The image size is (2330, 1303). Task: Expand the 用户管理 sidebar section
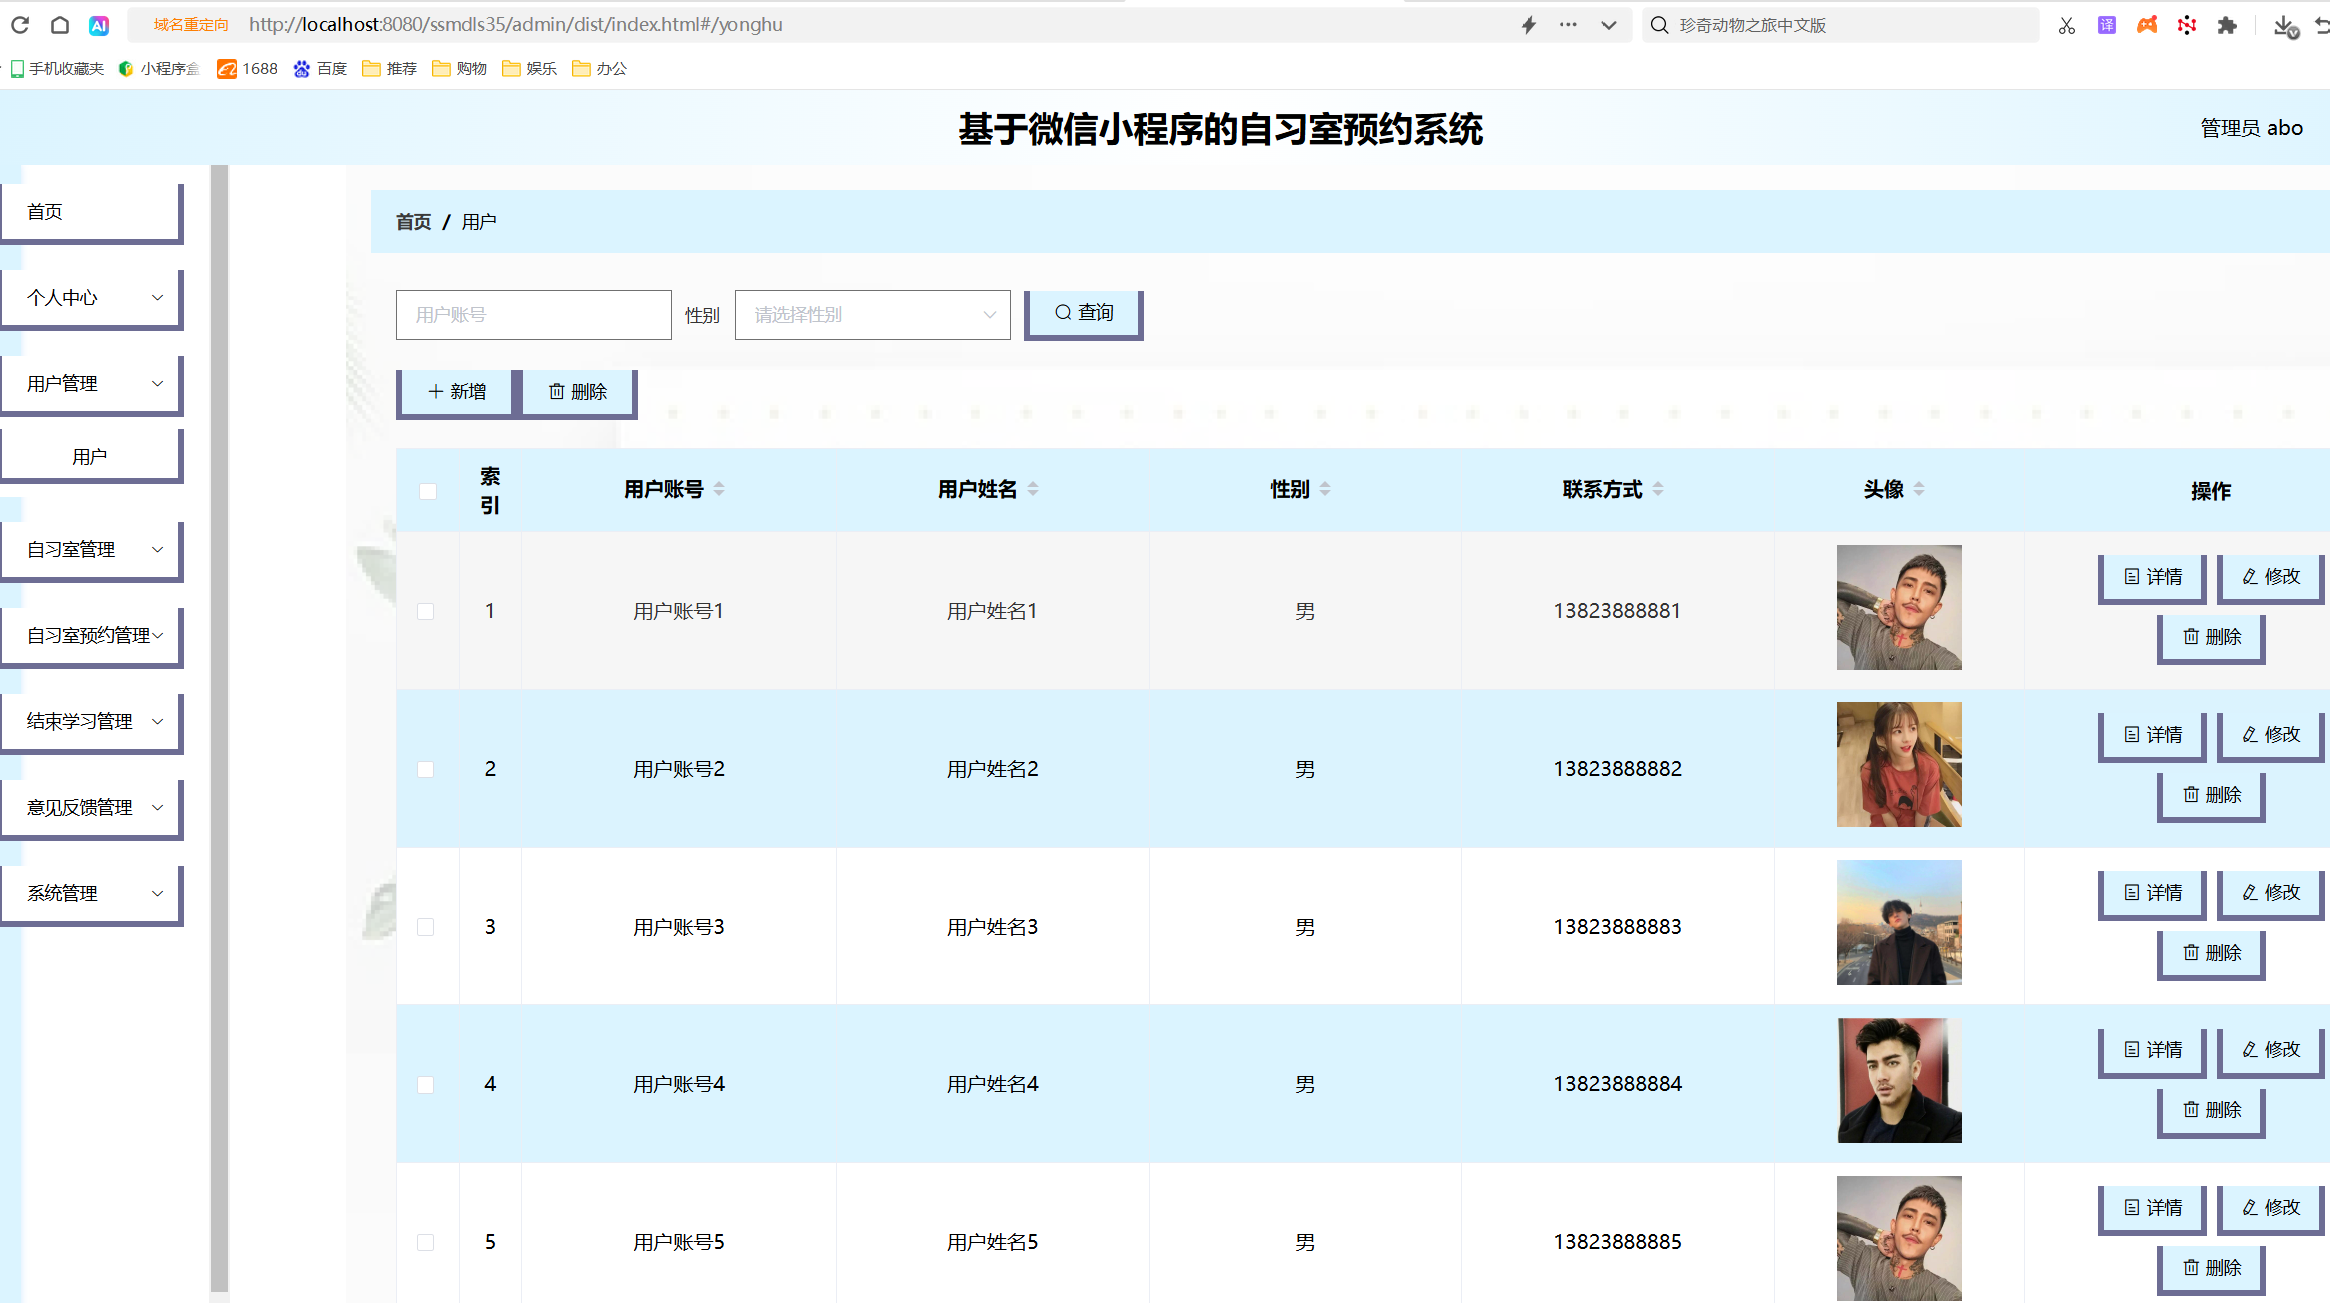91,383
